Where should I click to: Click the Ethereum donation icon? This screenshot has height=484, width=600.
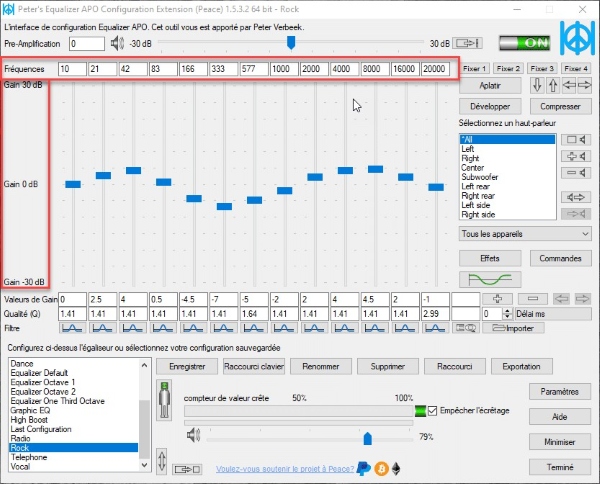pos(396,469)
